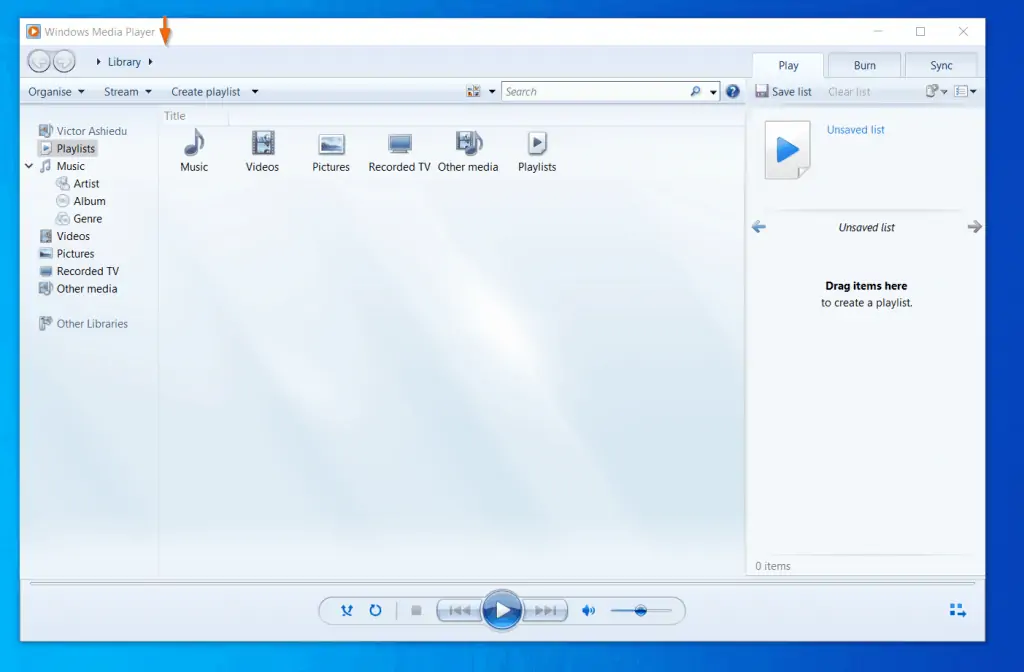Open the Organise dropdown menu
Screen dimensions: 1024x672
[54, 91]
